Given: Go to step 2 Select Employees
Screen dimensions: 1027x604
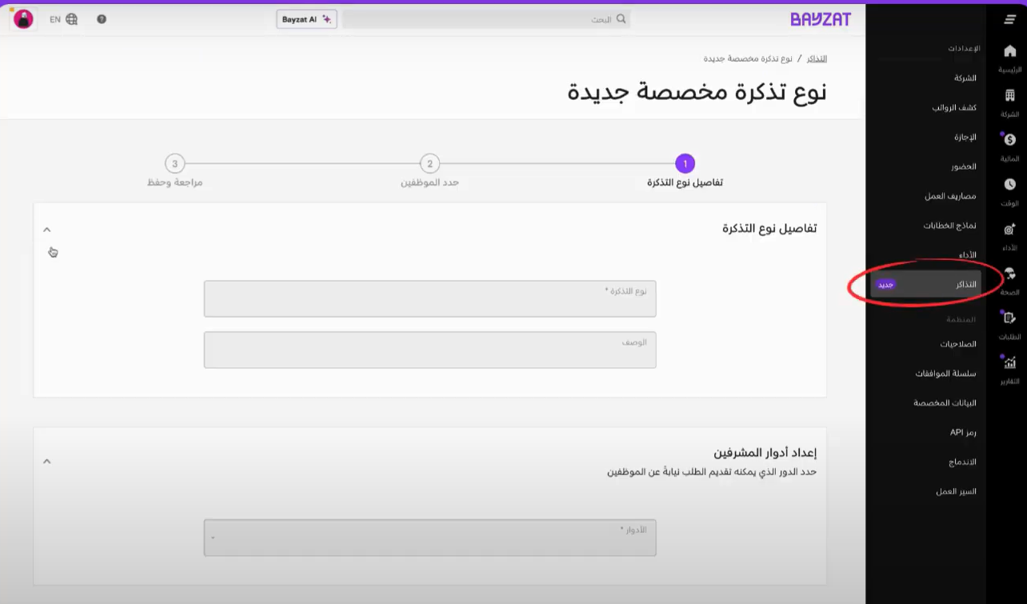Looking at the screenshot, I should (x=429, y=164).
